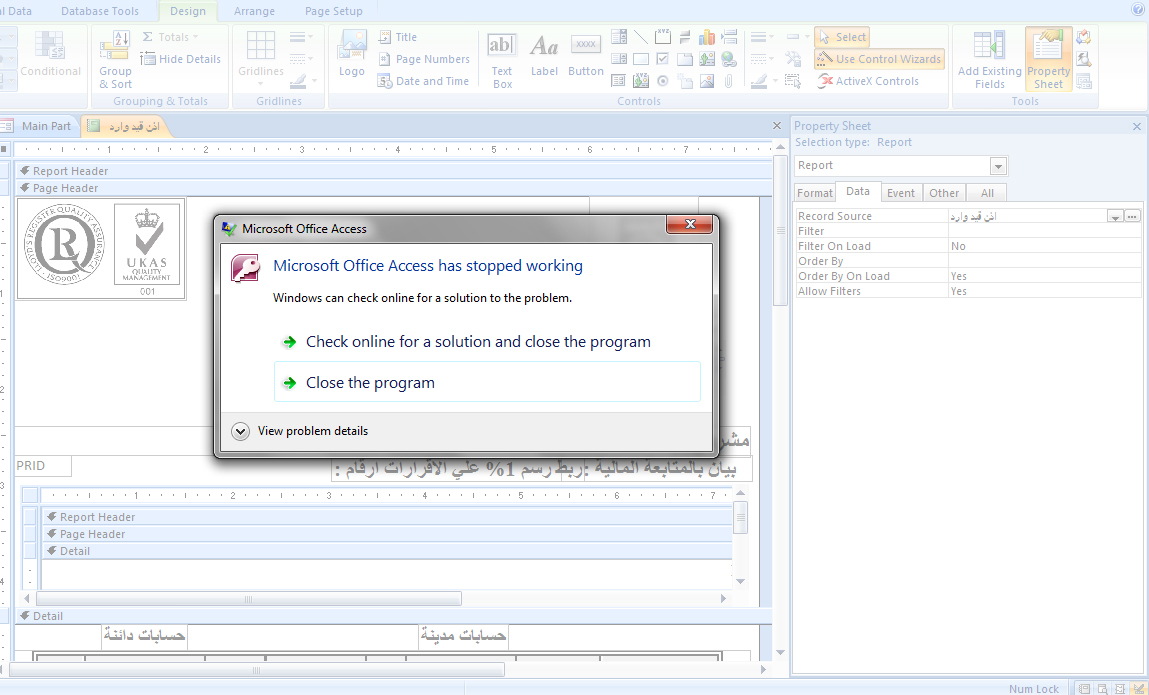The width and height of the screenshot is (1149, 695).
Task: Select the Attachment paperclip control
Action: [x=729, y=81]
